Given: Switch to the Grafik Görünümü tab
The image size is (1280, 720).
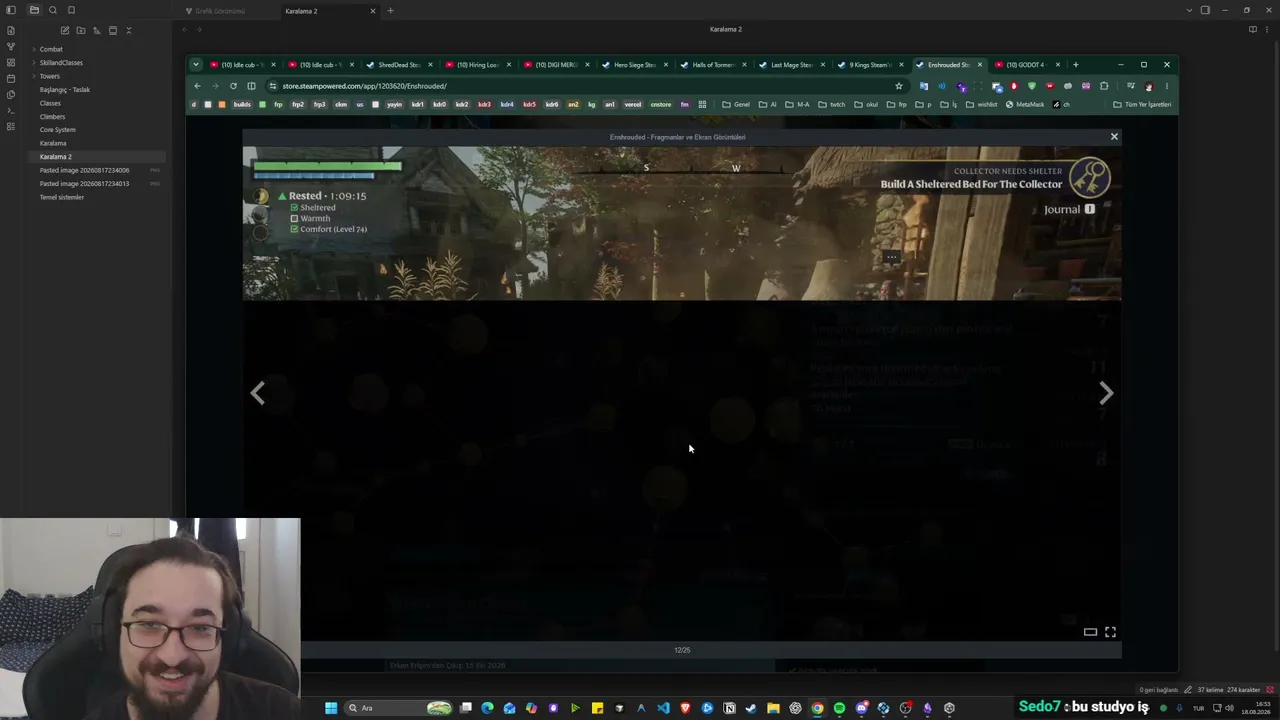Looking at the screenshot, I should (220, 11).
